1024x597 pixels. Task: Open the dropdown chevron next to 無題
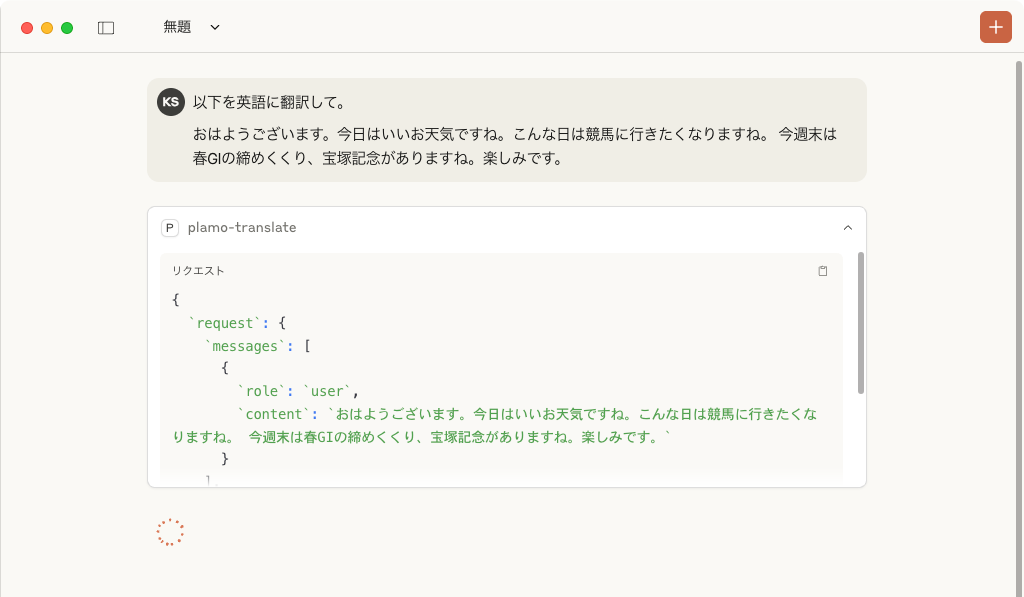click(215, 28)
